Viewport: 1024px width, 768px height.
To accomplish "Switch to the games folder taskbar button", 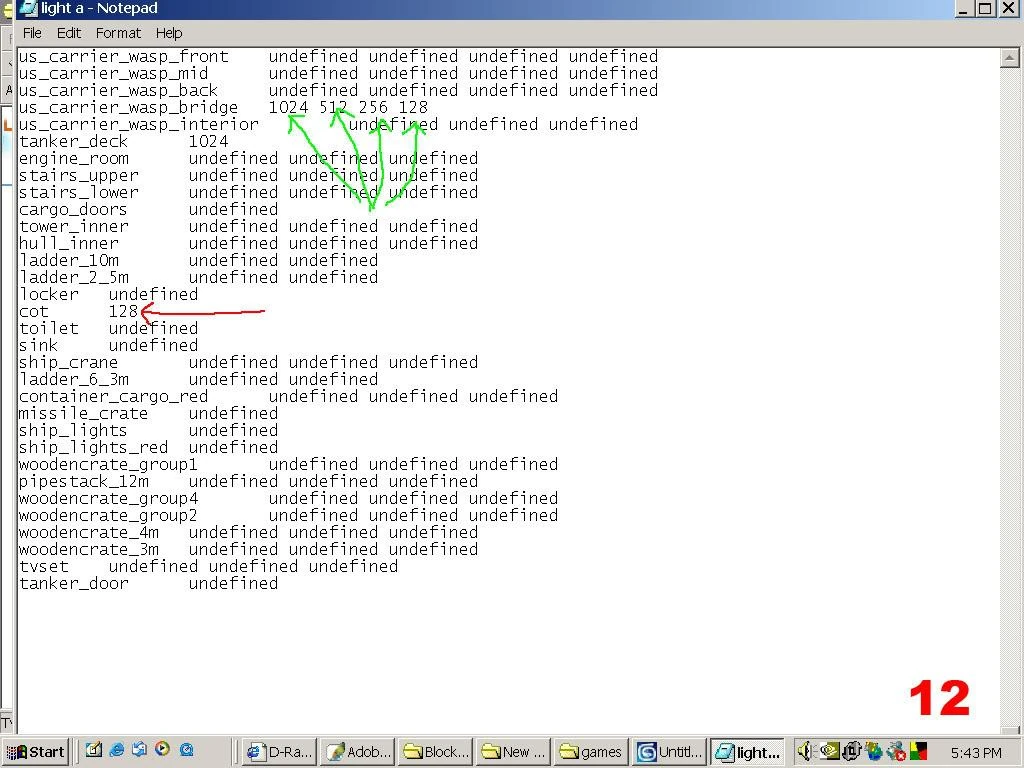I will tap(591, 752).
